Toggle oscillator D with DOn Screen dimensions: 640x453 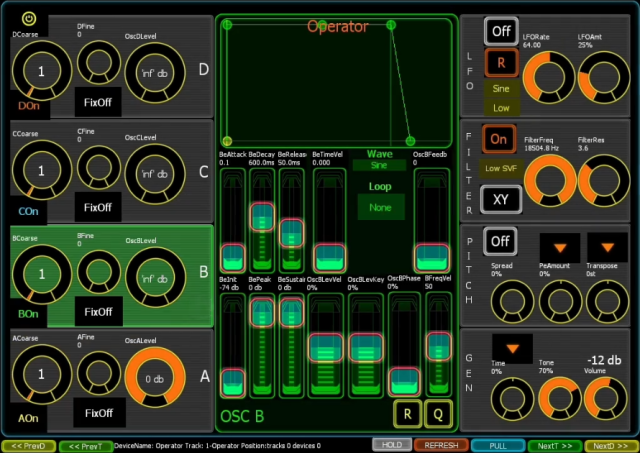[29, 106]
